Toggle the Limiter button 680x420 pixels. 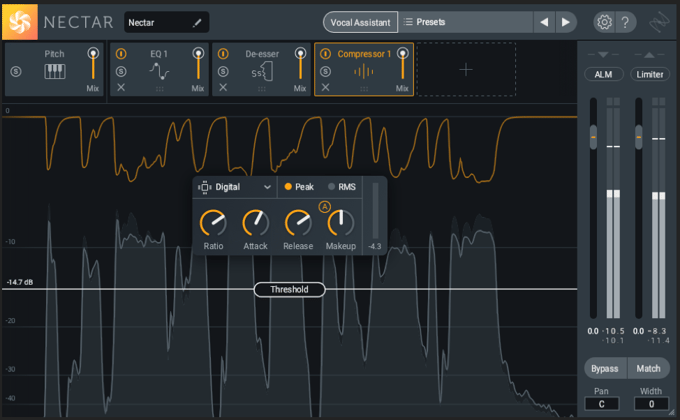coord(650,74)
